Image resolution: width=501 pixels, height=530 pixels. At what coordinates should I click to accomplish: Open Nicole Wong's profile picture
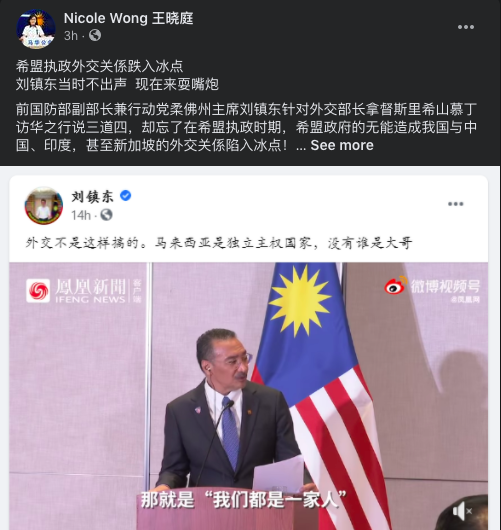36,29
